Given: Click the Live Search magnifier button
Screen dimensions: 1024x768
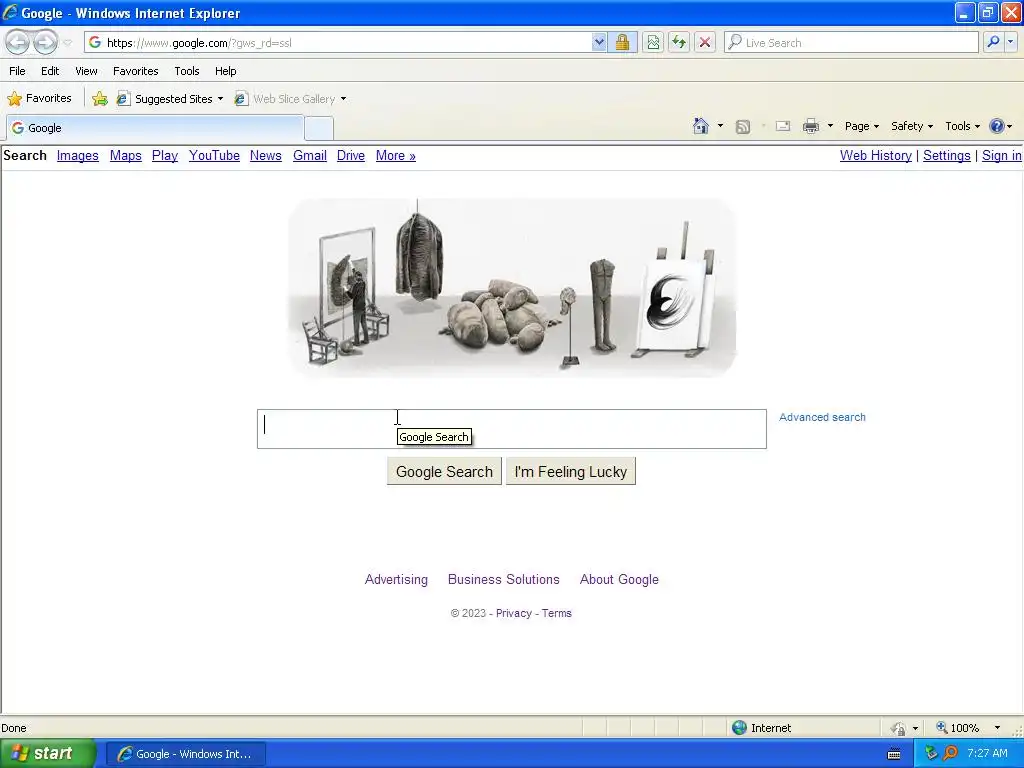Looking at the screenshot, I should coord(993,42).
